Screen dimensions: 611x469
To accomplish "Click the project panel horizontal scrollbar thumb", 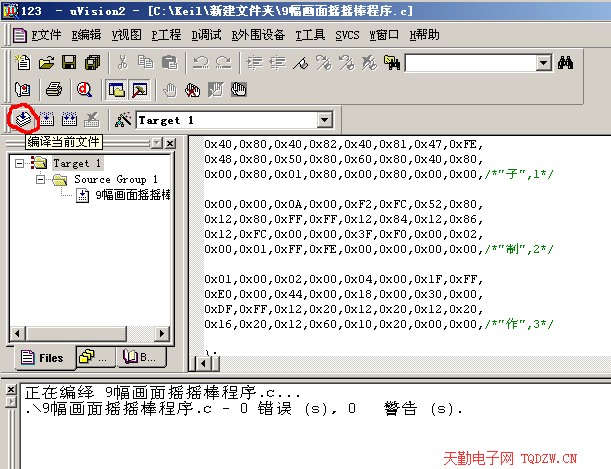I will 76,334.
